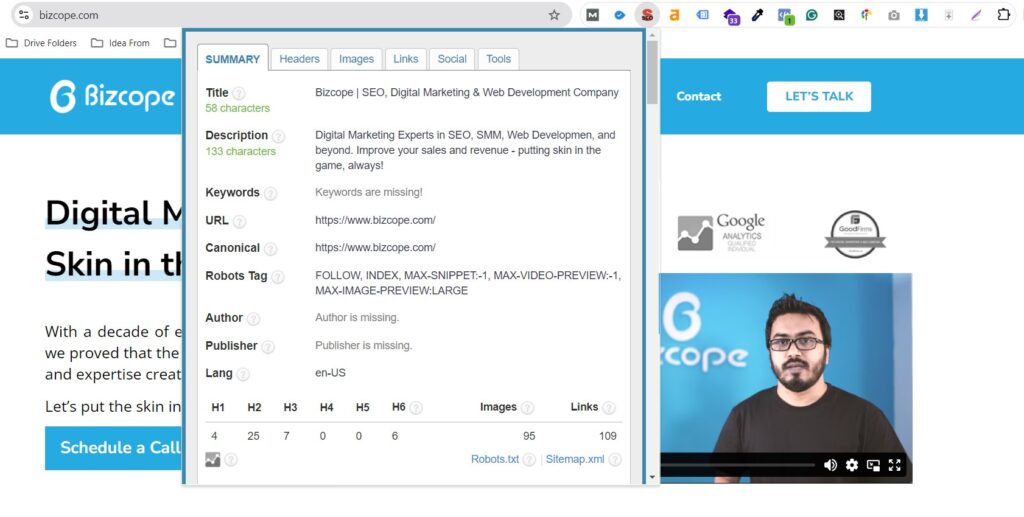Click the extension icon with 33 badge
Screen dimensions: 1024x517
click(731, 16)
